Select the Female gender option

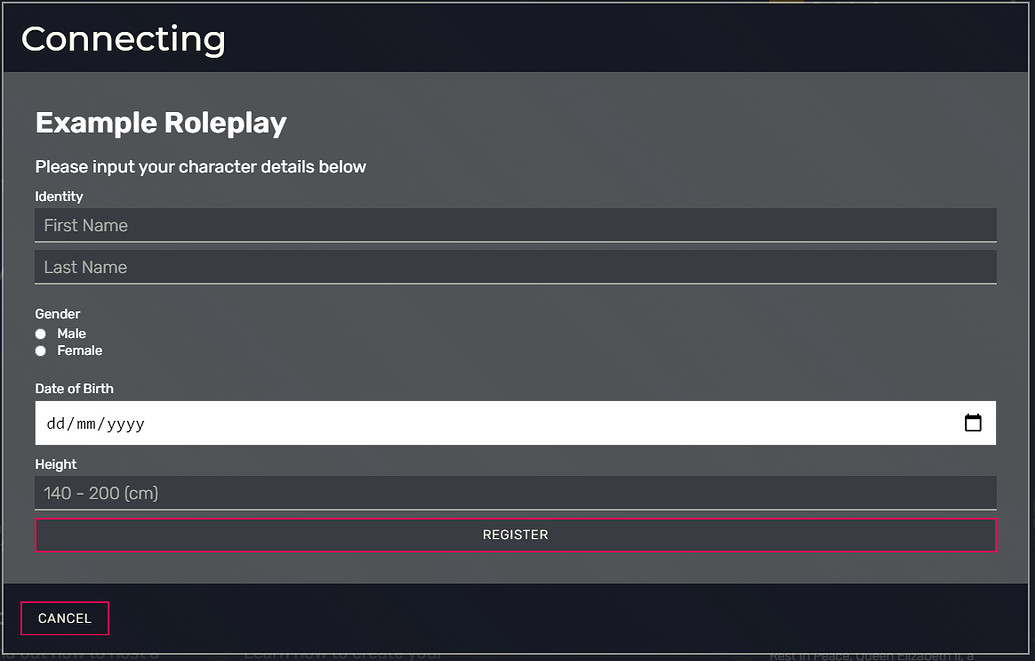(x=41, y=351)
